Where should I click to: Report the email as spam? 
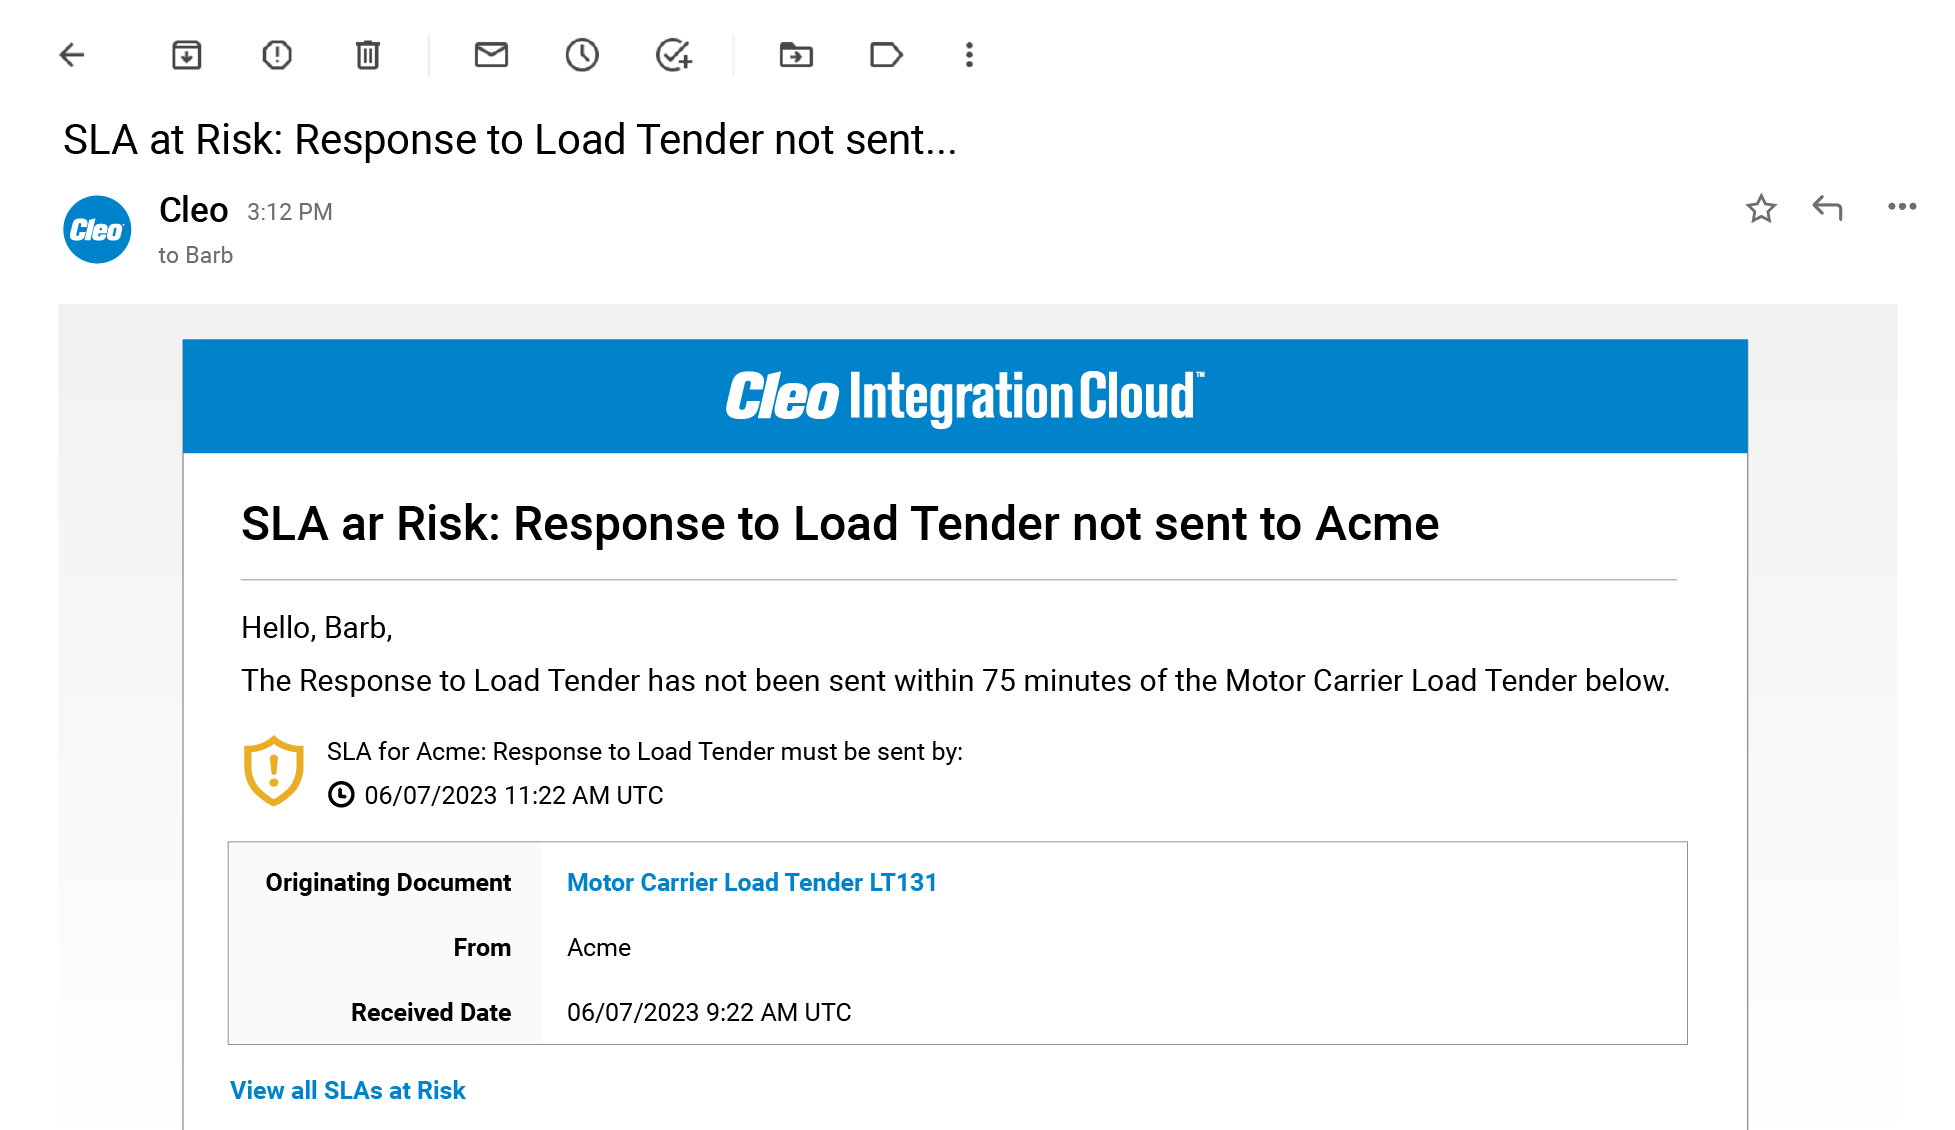(x=277, y=55)
